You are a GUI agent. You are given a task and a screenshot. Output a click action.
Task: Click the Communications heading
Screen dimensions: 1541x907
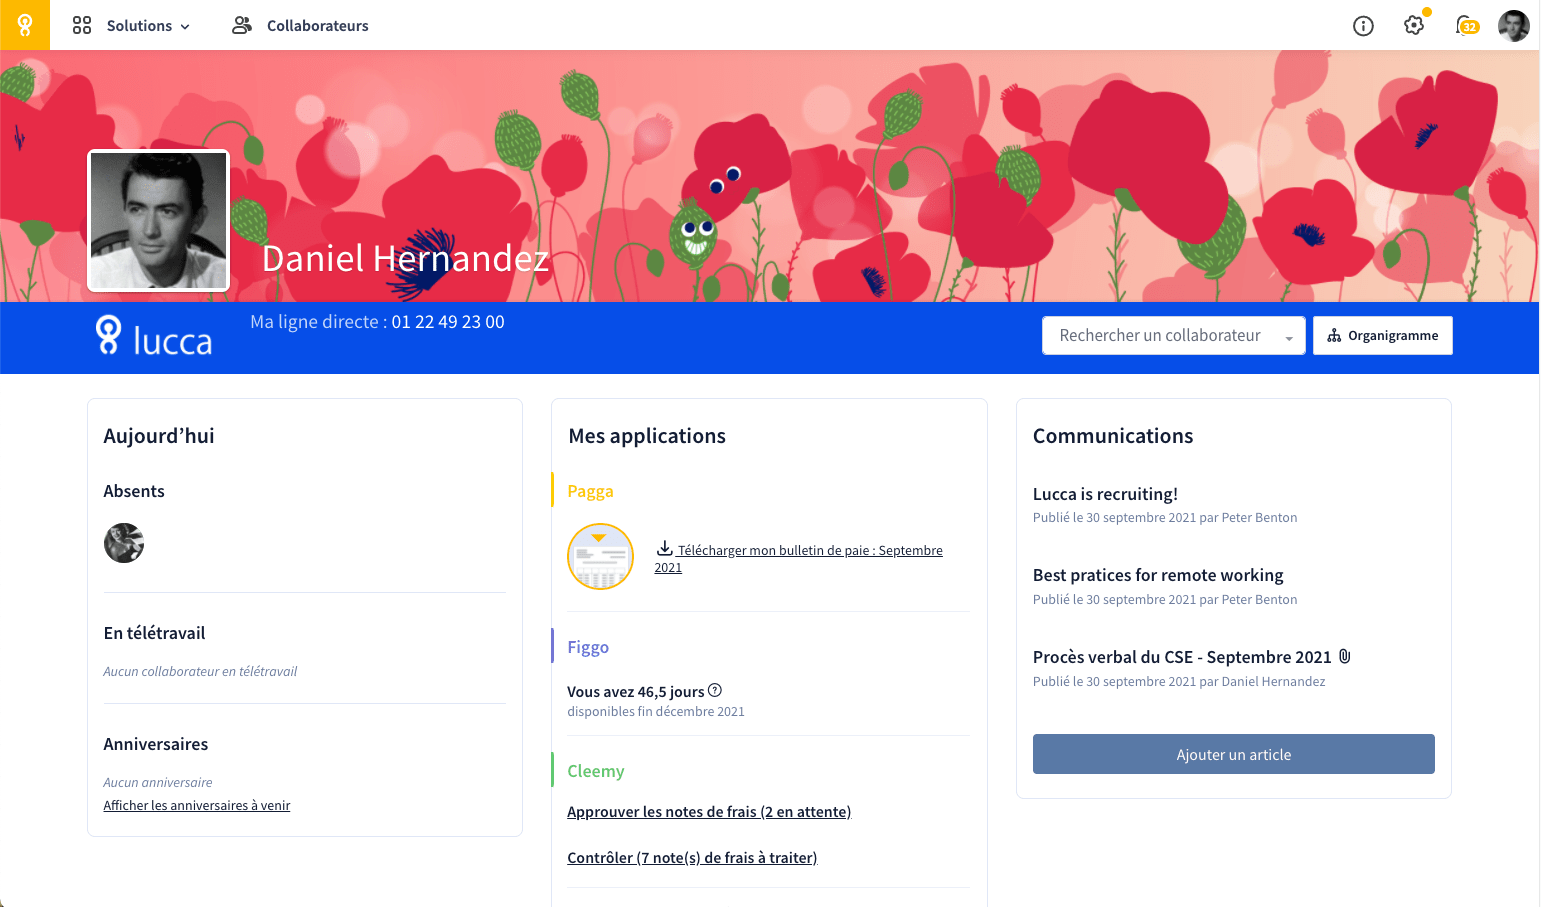tap(1113, 436)
